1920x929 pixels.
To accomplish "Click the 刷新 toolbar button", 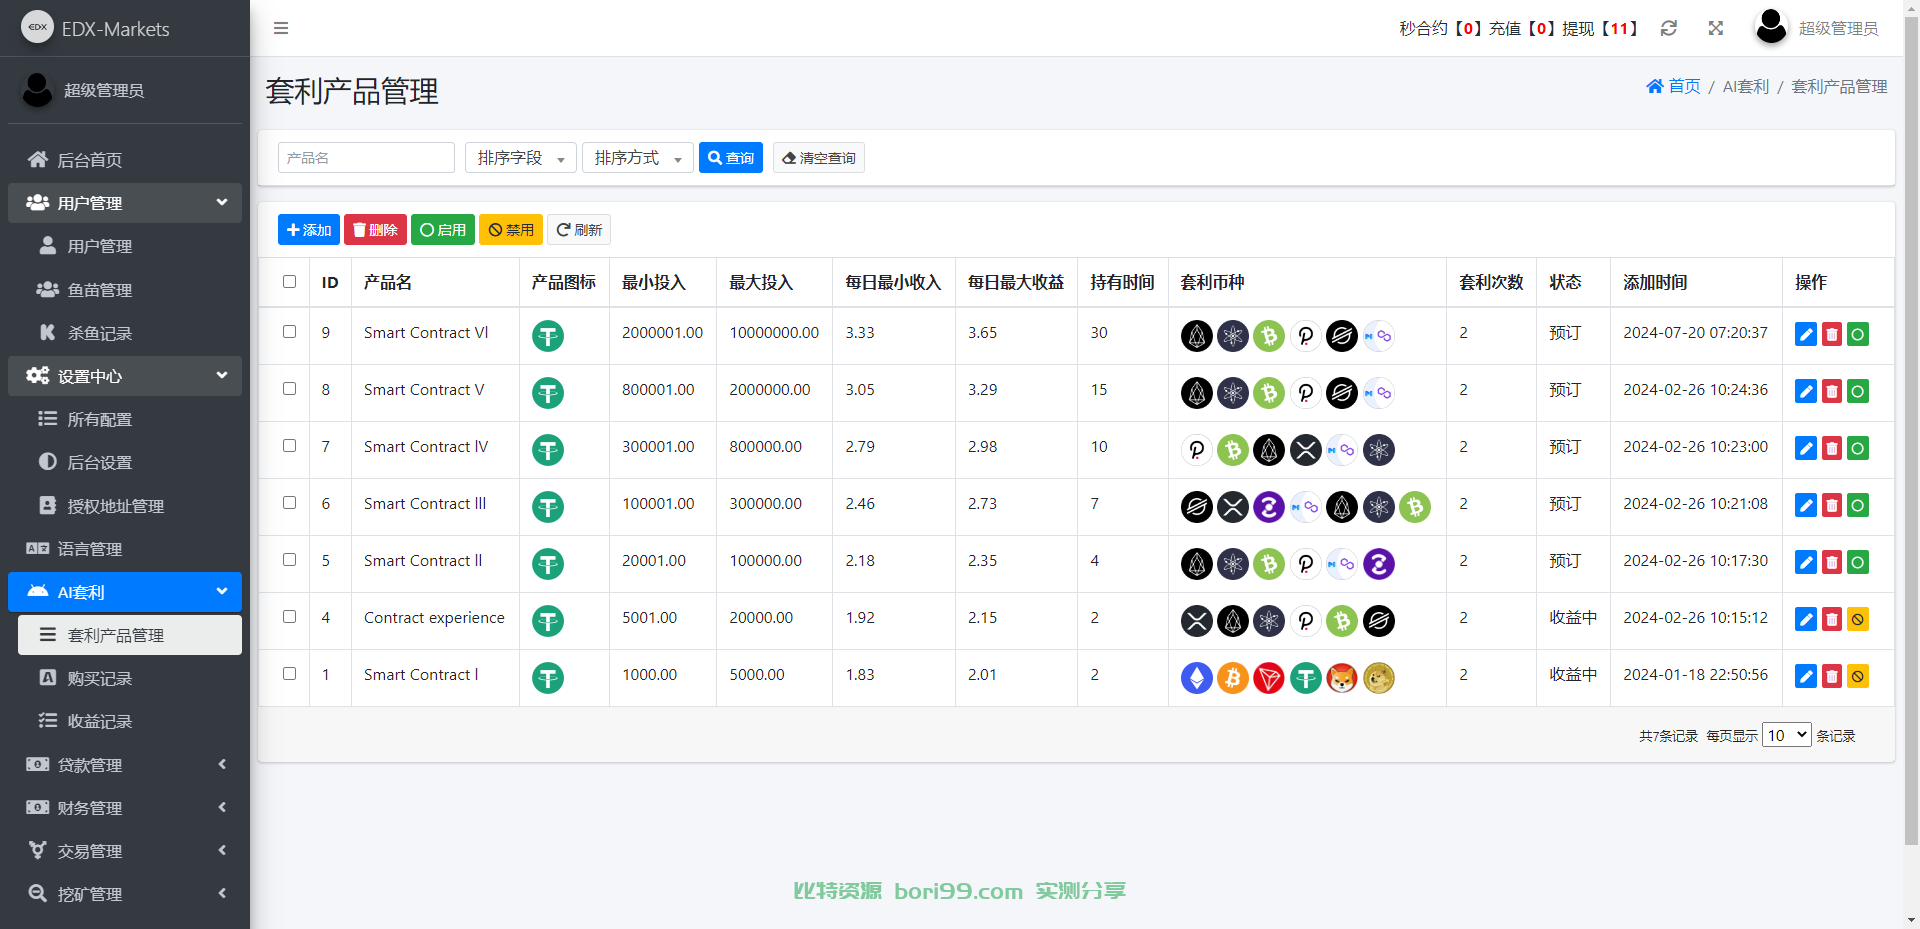I will tap(579, 230).
